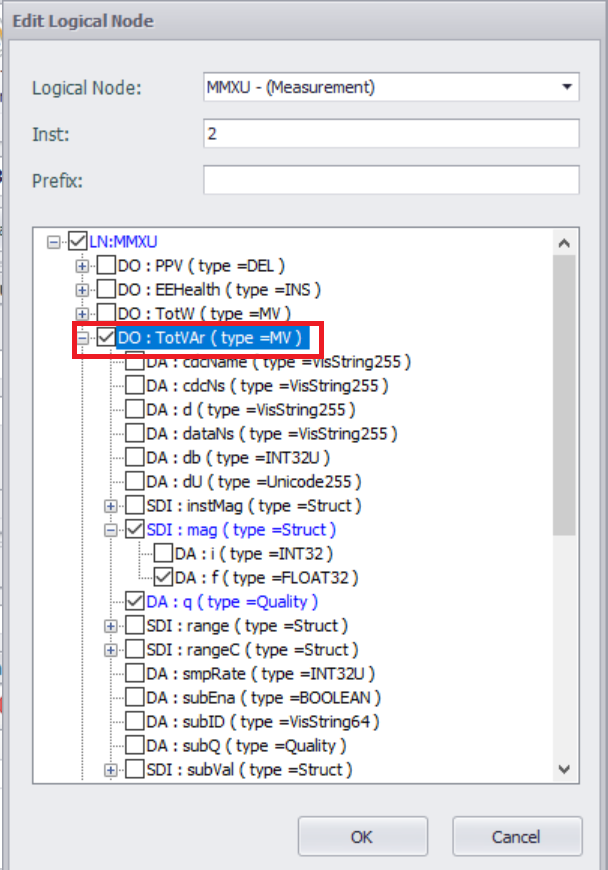Check the DA : i INT32 checkbox
This screenshot has height=870, width=608.
pyautogui.click(x=162, y=554)
